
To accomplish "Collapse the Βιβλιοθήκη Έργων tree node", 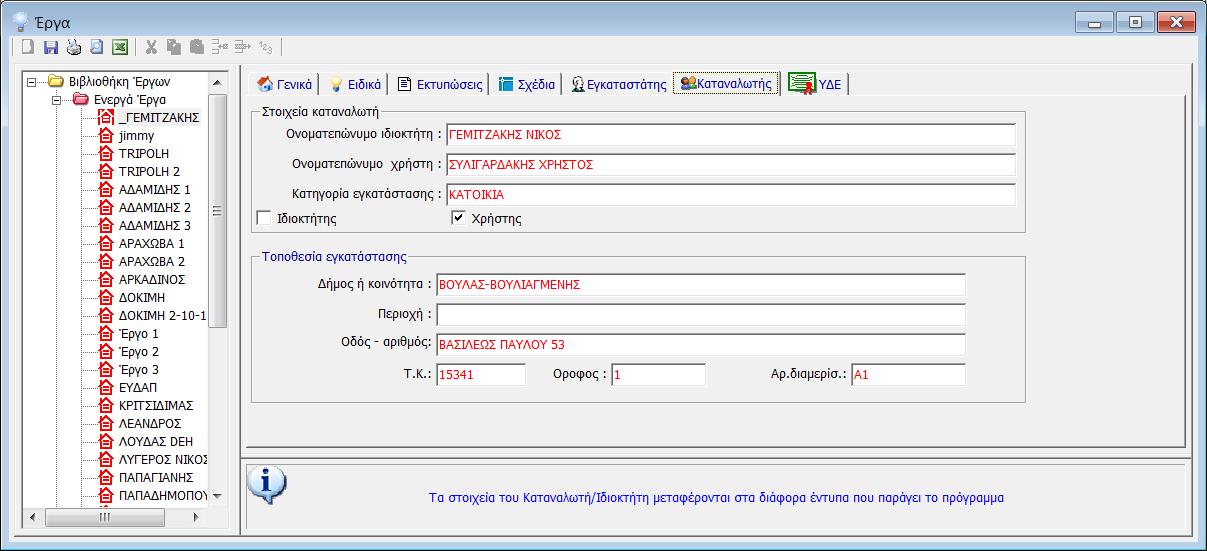I will (32, 82).
